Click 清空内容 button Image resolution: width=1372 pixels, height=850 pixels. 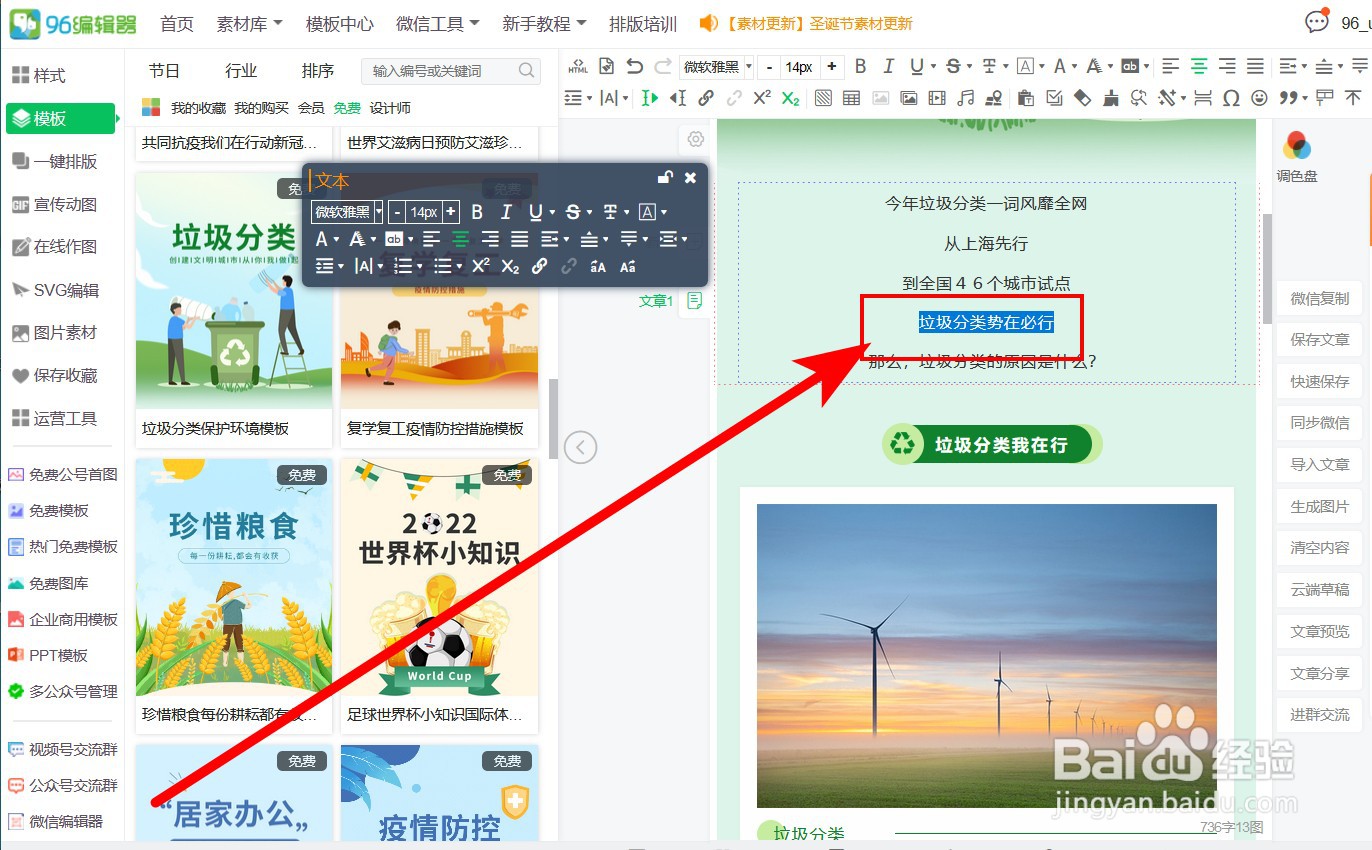(x=1319, y=547)
